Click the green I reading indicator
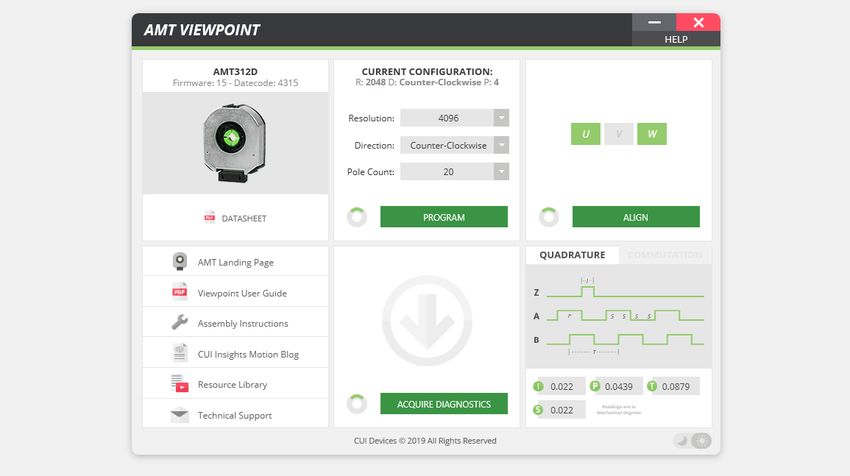Screen dimensions: 850x476 coord(538,387)
